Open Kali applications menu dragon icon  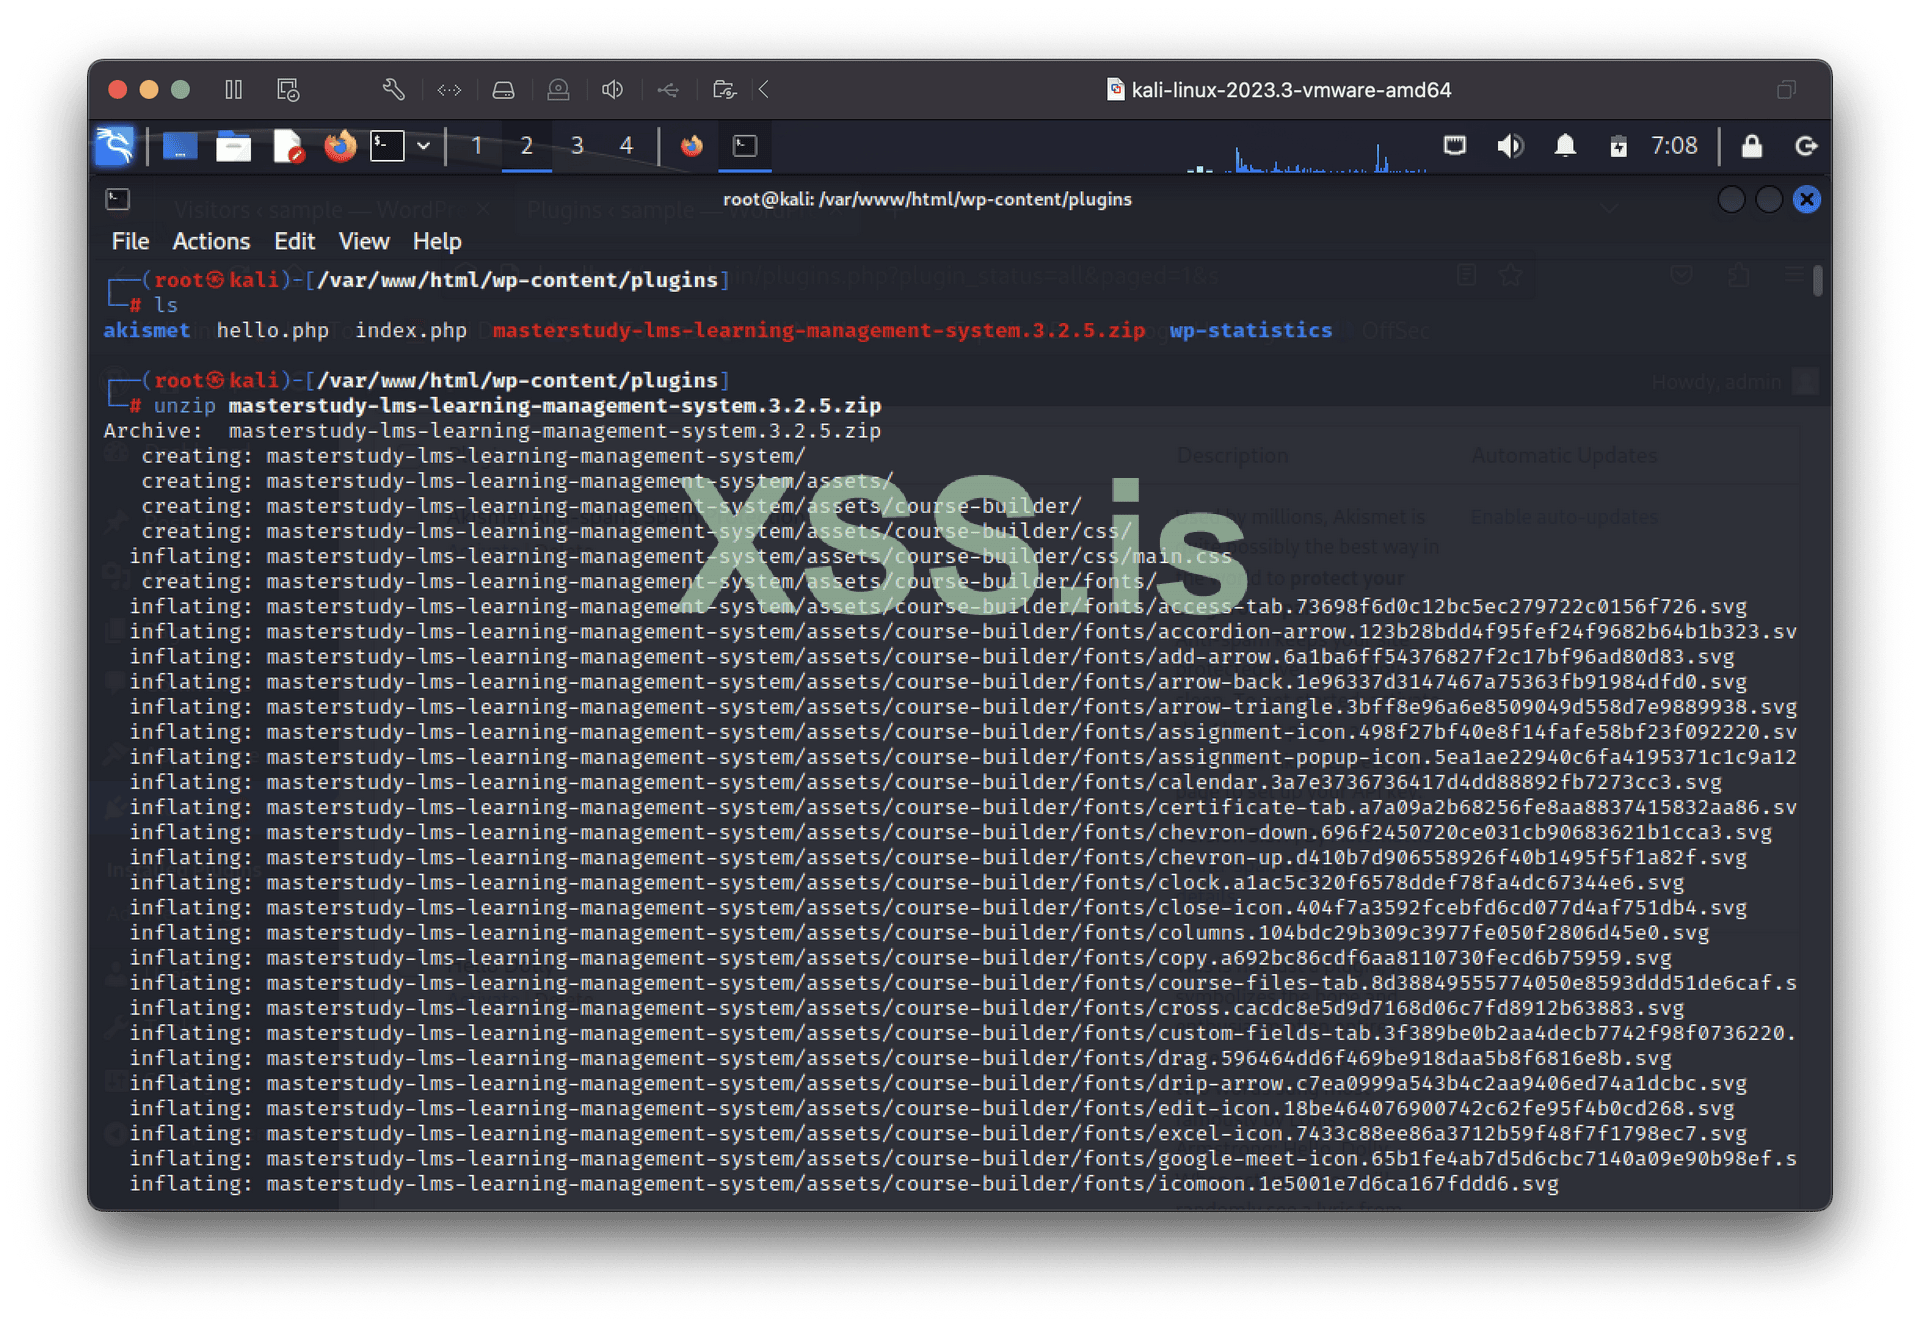pos(115,146)
